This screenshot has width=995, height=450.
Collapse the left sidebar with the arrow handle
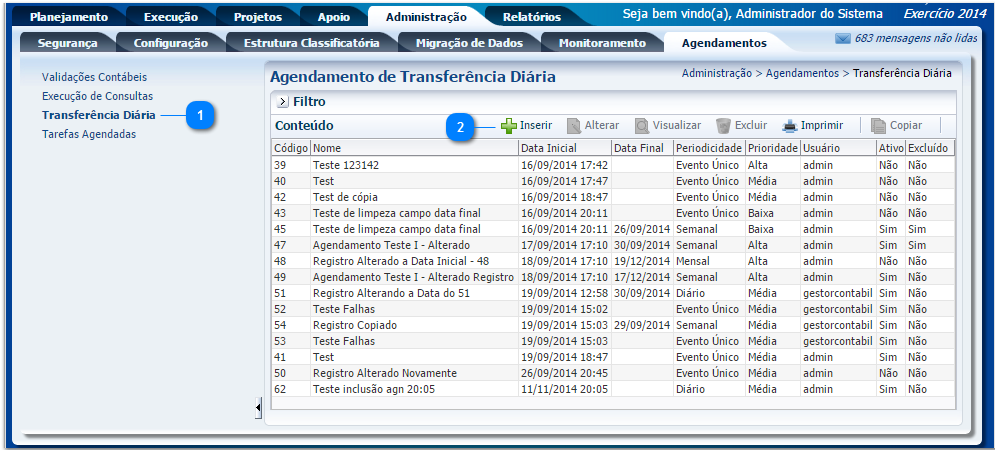[258, 407]
